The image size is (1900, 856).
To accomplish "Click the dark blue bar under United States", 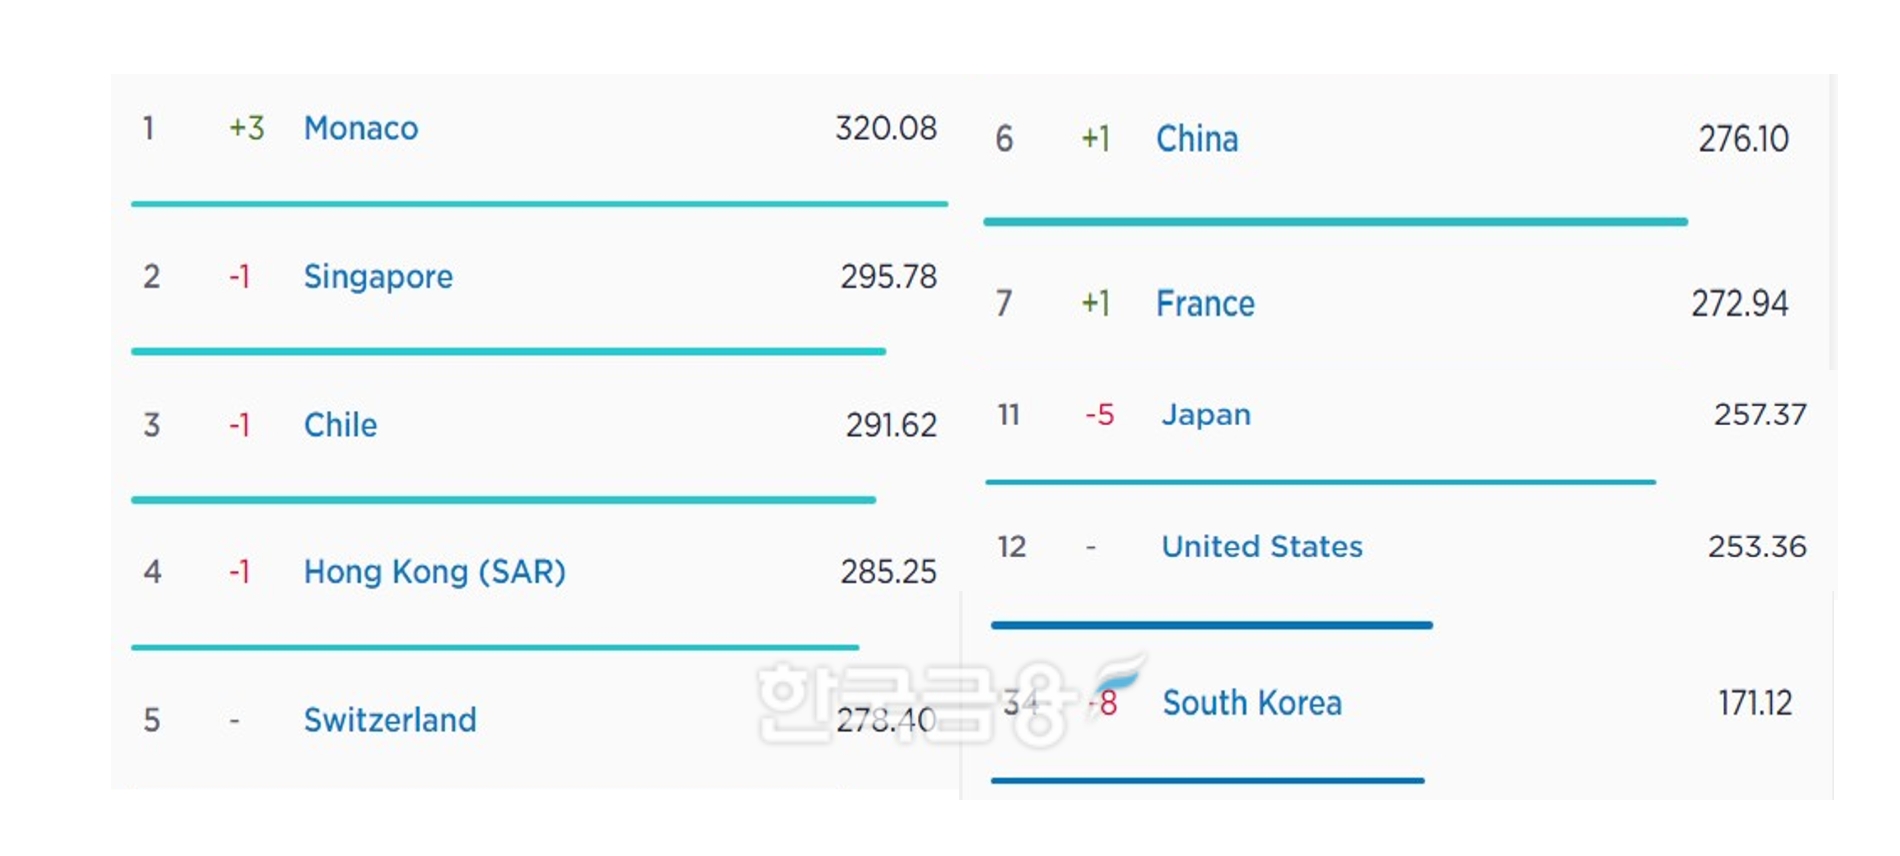I will coord(1211,625).
